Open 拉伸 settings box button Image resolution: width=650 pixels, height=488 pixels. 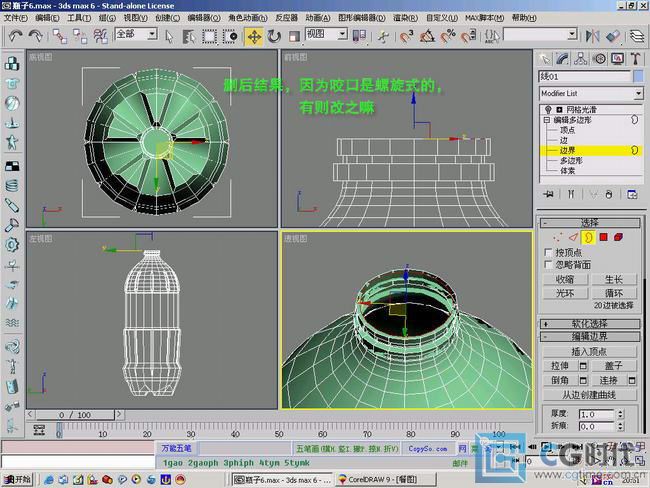(x=583, y=366)
